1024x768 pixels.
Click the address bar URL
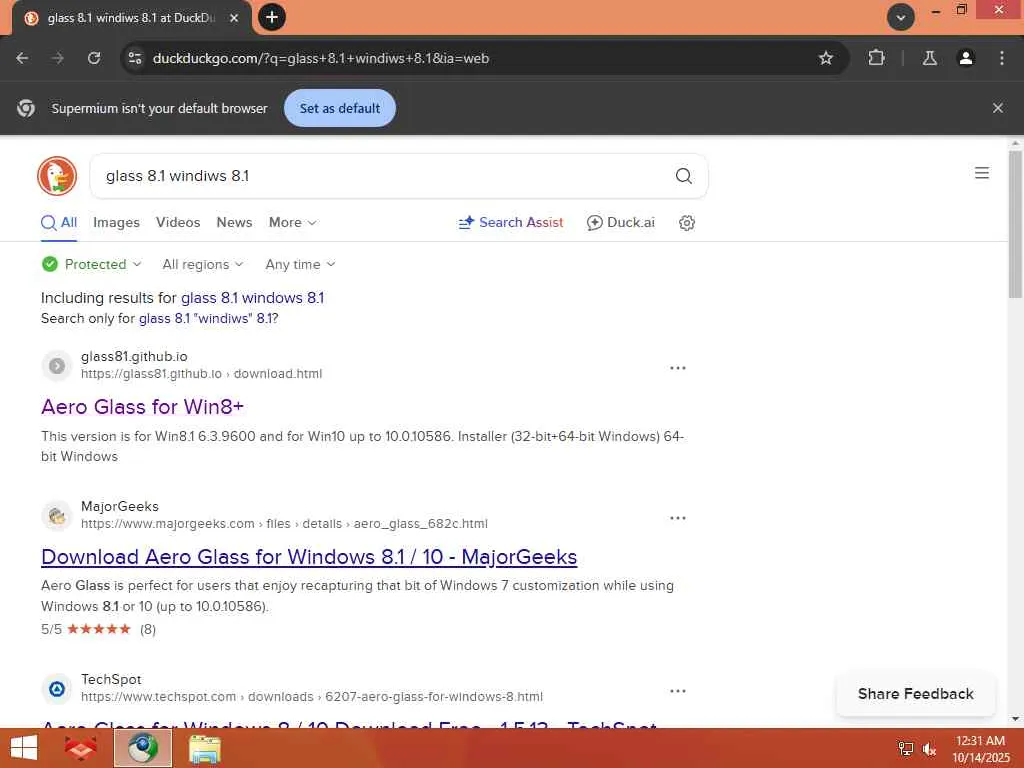[x=321, y=58]
